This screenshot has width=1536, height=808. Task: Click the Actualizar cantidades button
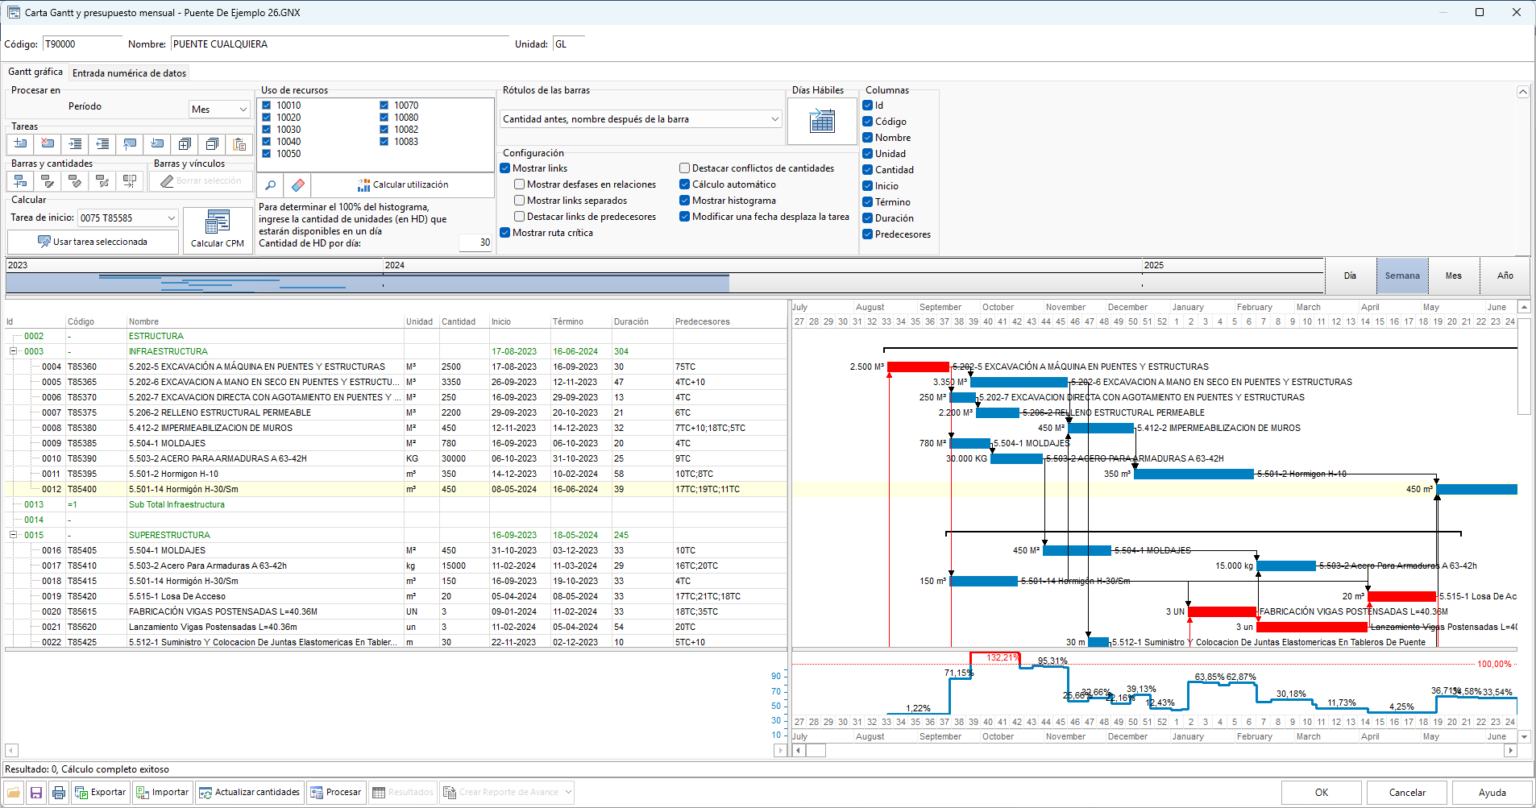(x=250, y=792)
